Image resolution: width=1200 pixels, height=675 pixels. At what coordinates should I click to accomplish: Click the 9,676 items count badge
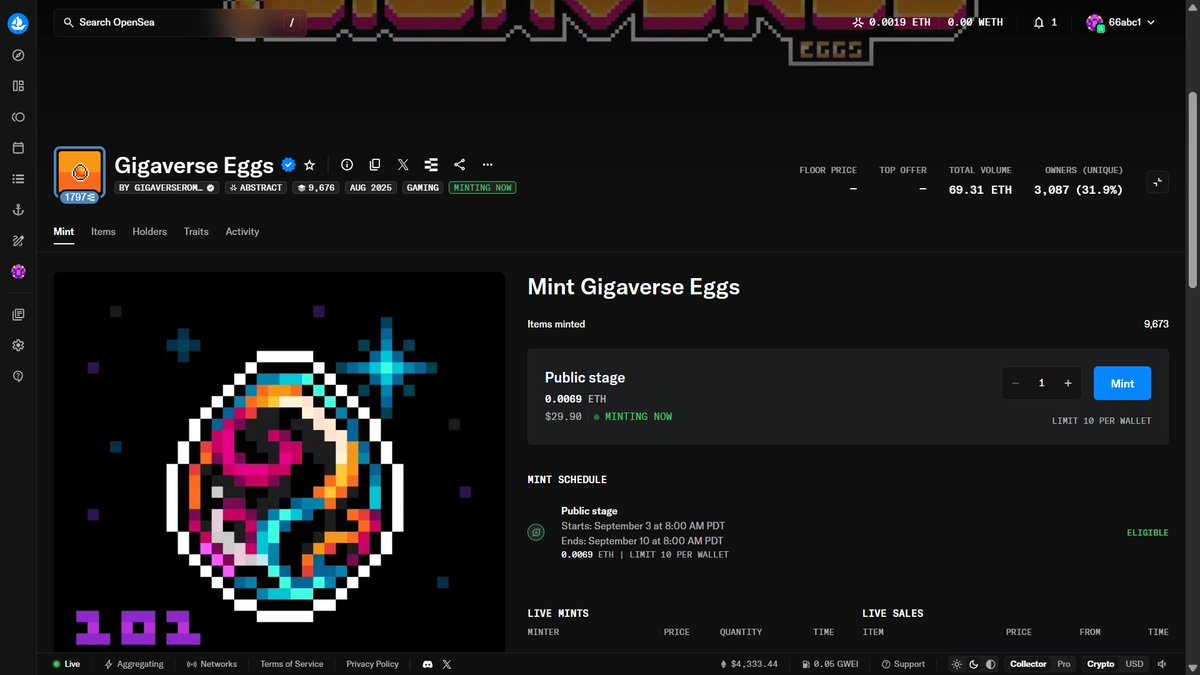(316, 188)
